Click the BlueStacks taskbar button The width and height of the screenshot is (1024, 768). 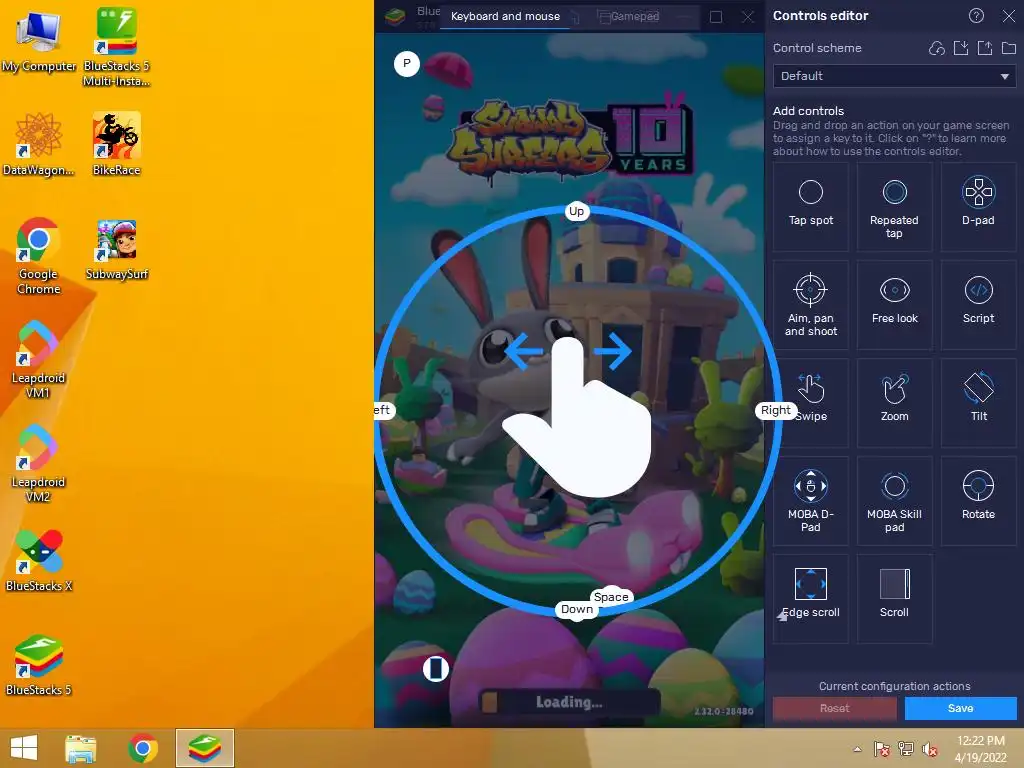pyautogui.click(x=204, y=748)
